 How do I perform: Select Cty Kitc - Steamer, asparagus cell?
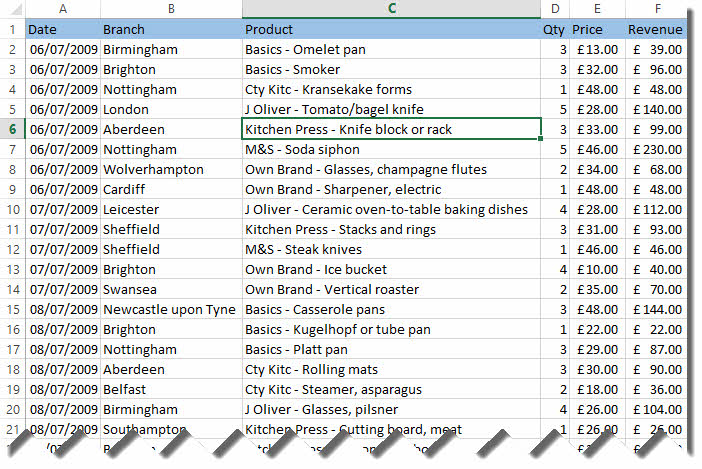pyautogui.click(x=391, y=390)
